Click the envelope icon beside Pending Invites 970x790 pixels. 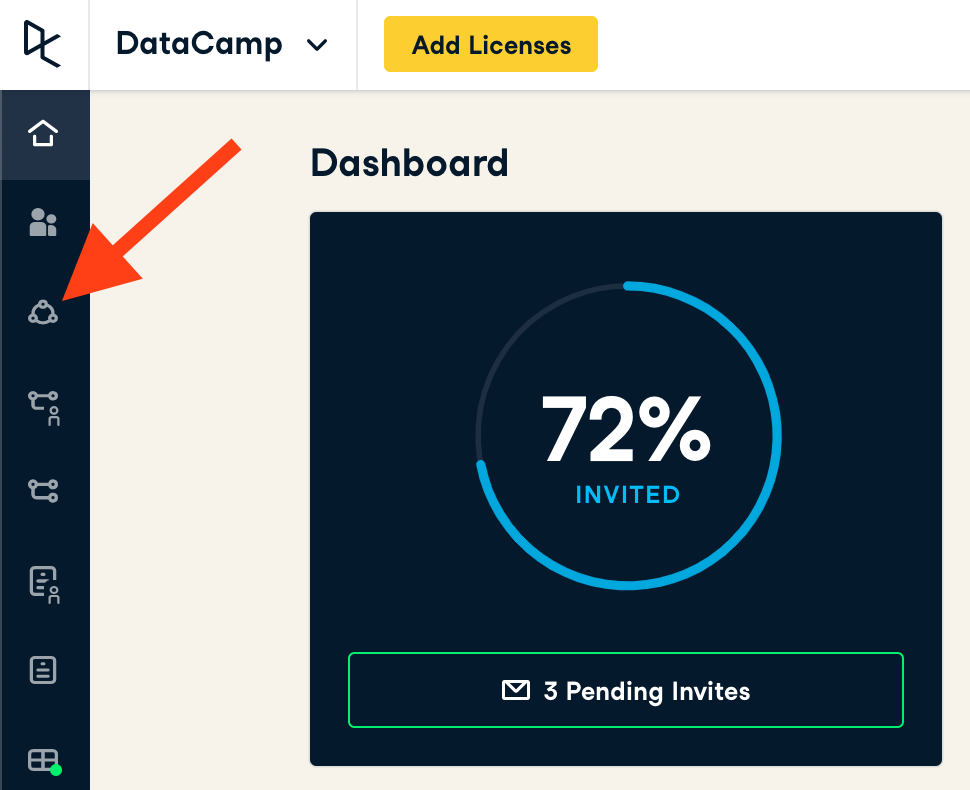[515, 690]
